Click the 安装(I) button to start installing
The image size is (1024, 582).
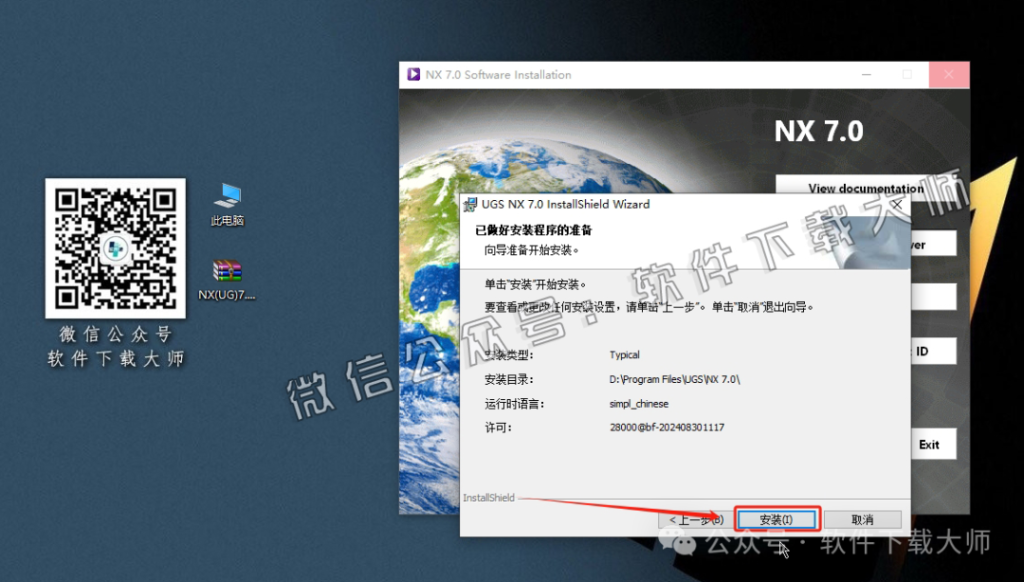[778, 519]
